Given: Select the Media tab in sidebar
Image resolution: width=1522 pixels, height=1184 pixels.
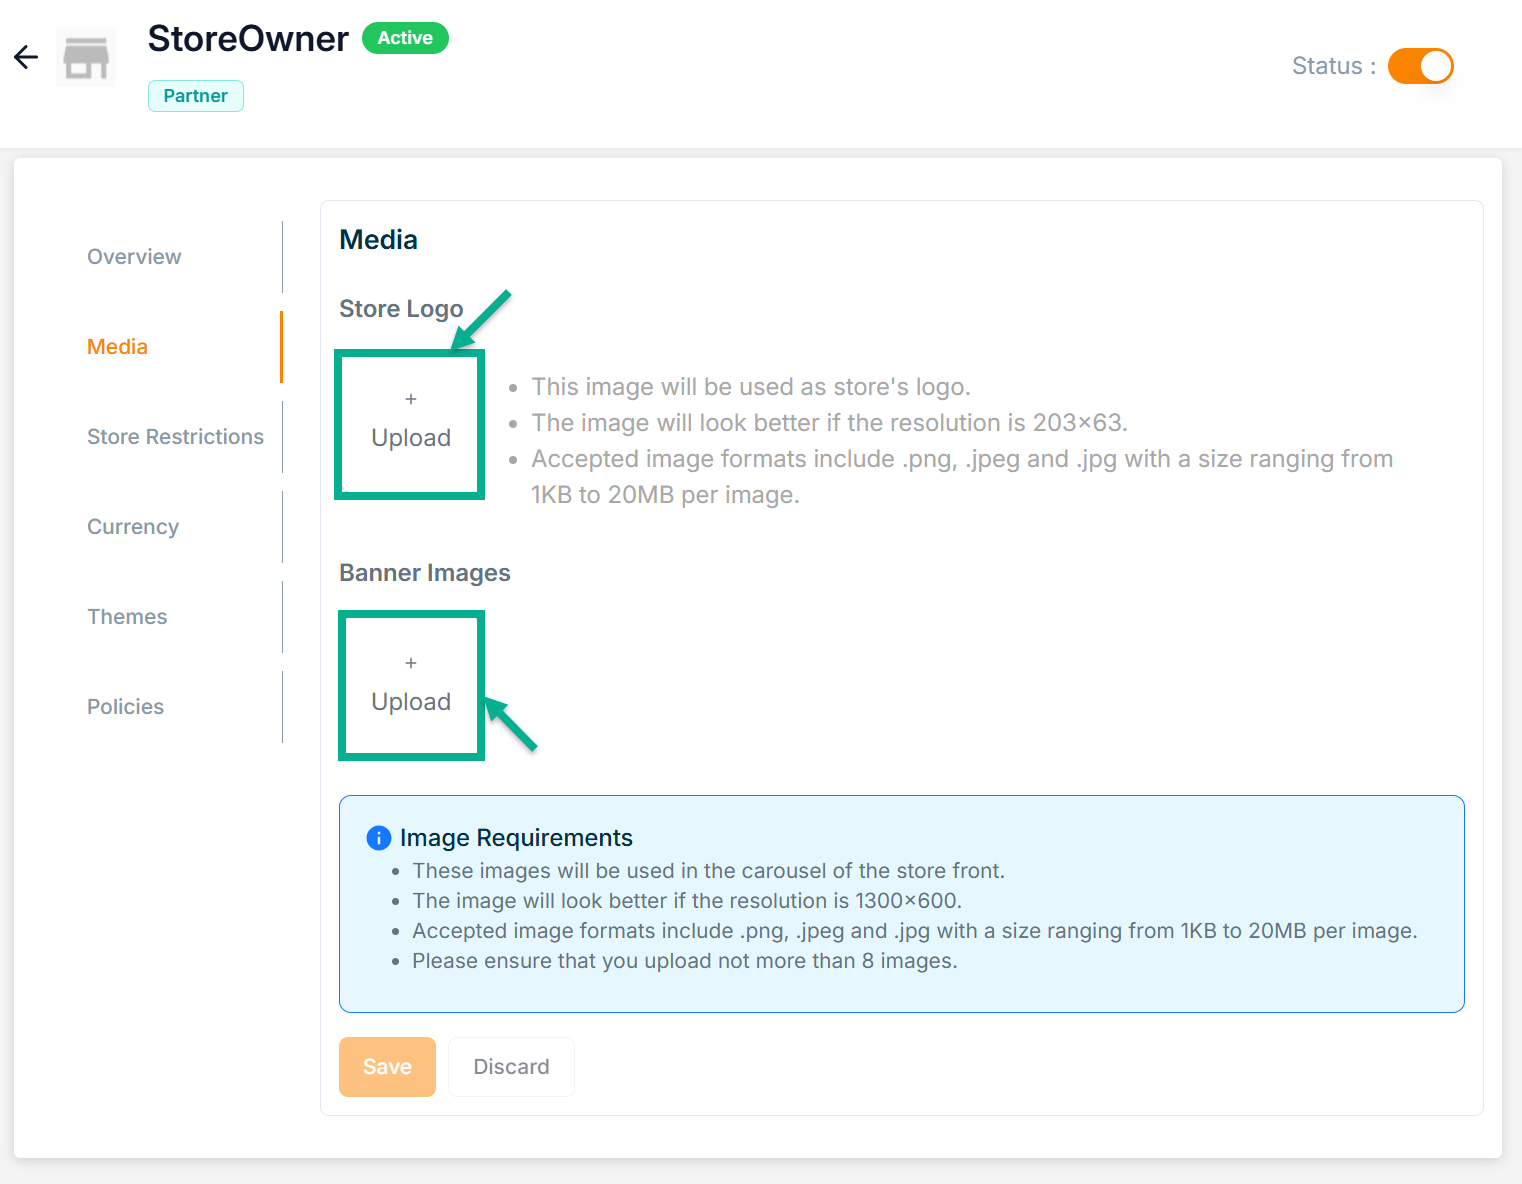Looking at the screenshot, I should point(117,347).
